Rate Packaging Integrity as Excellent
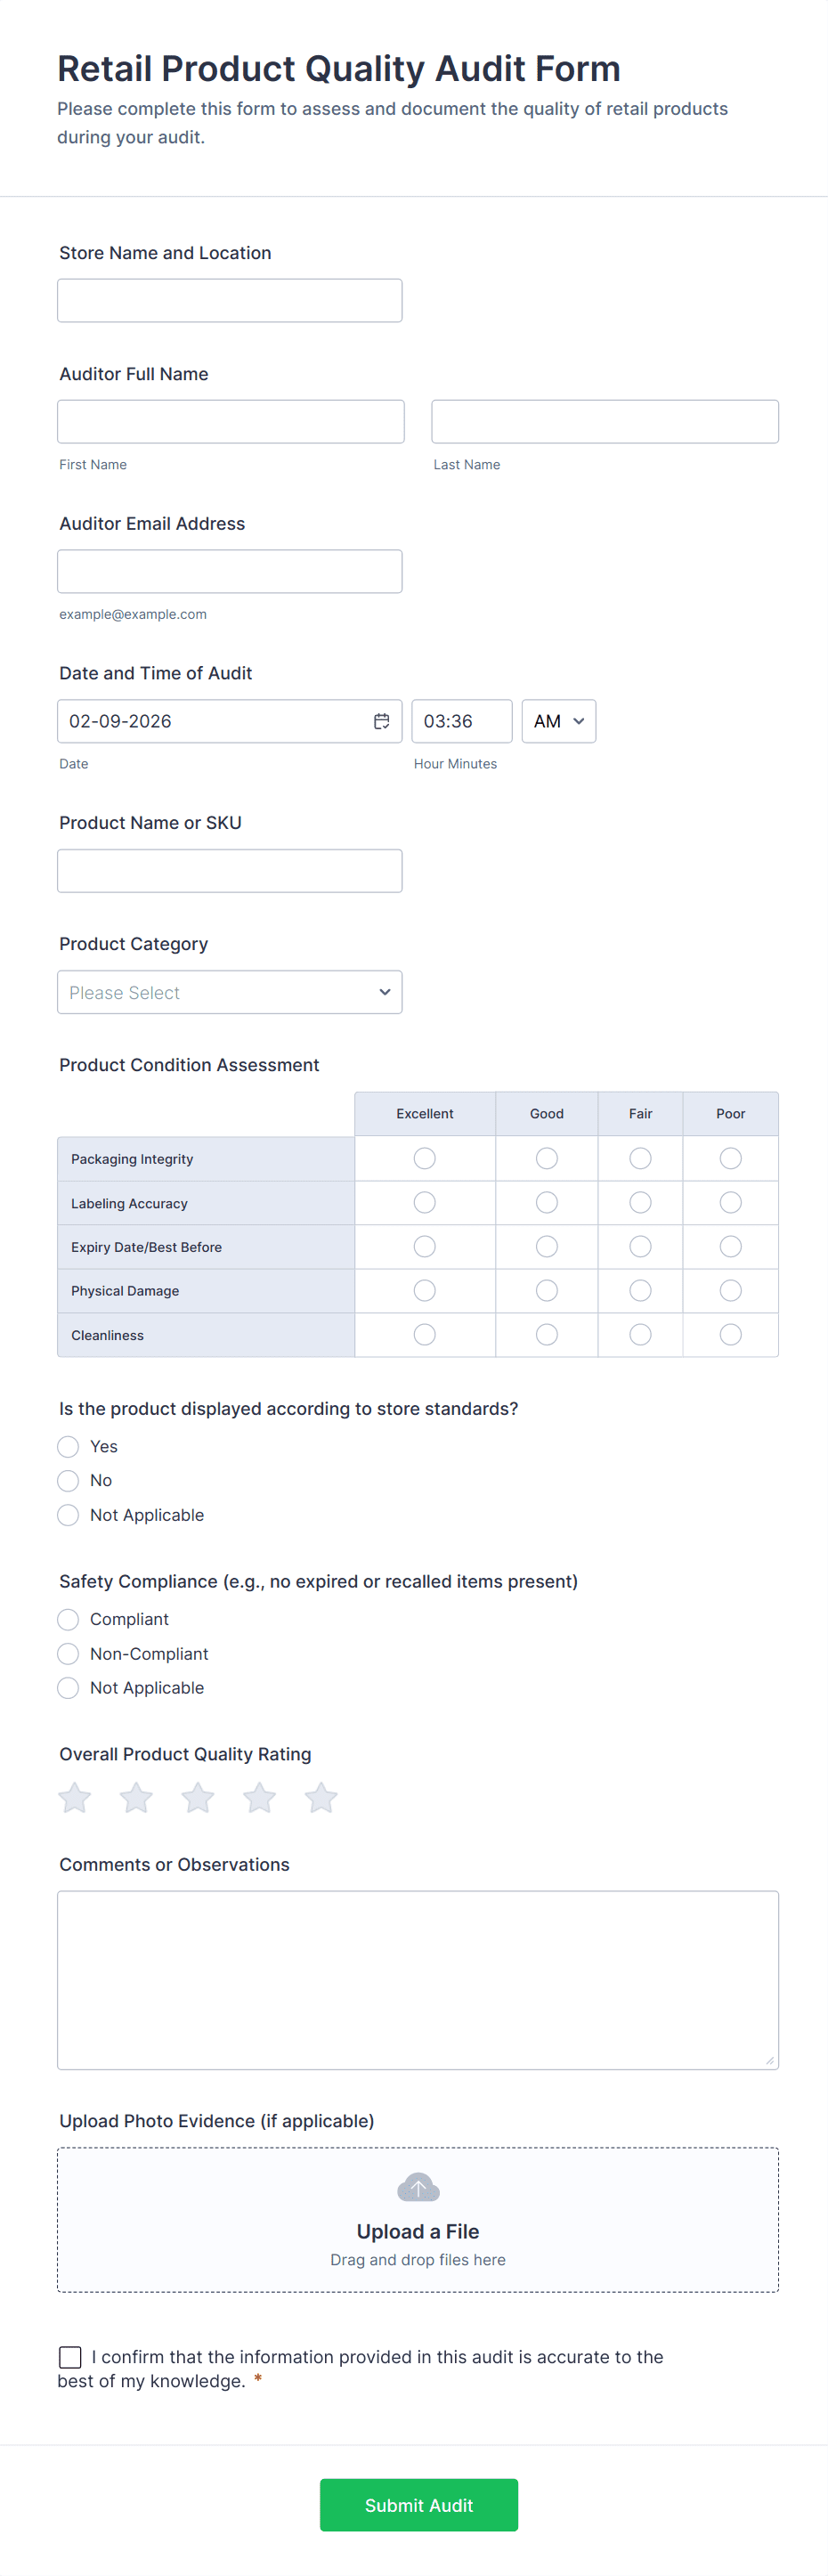Screen dimensions: 828x2576 tap(425, 1158)
